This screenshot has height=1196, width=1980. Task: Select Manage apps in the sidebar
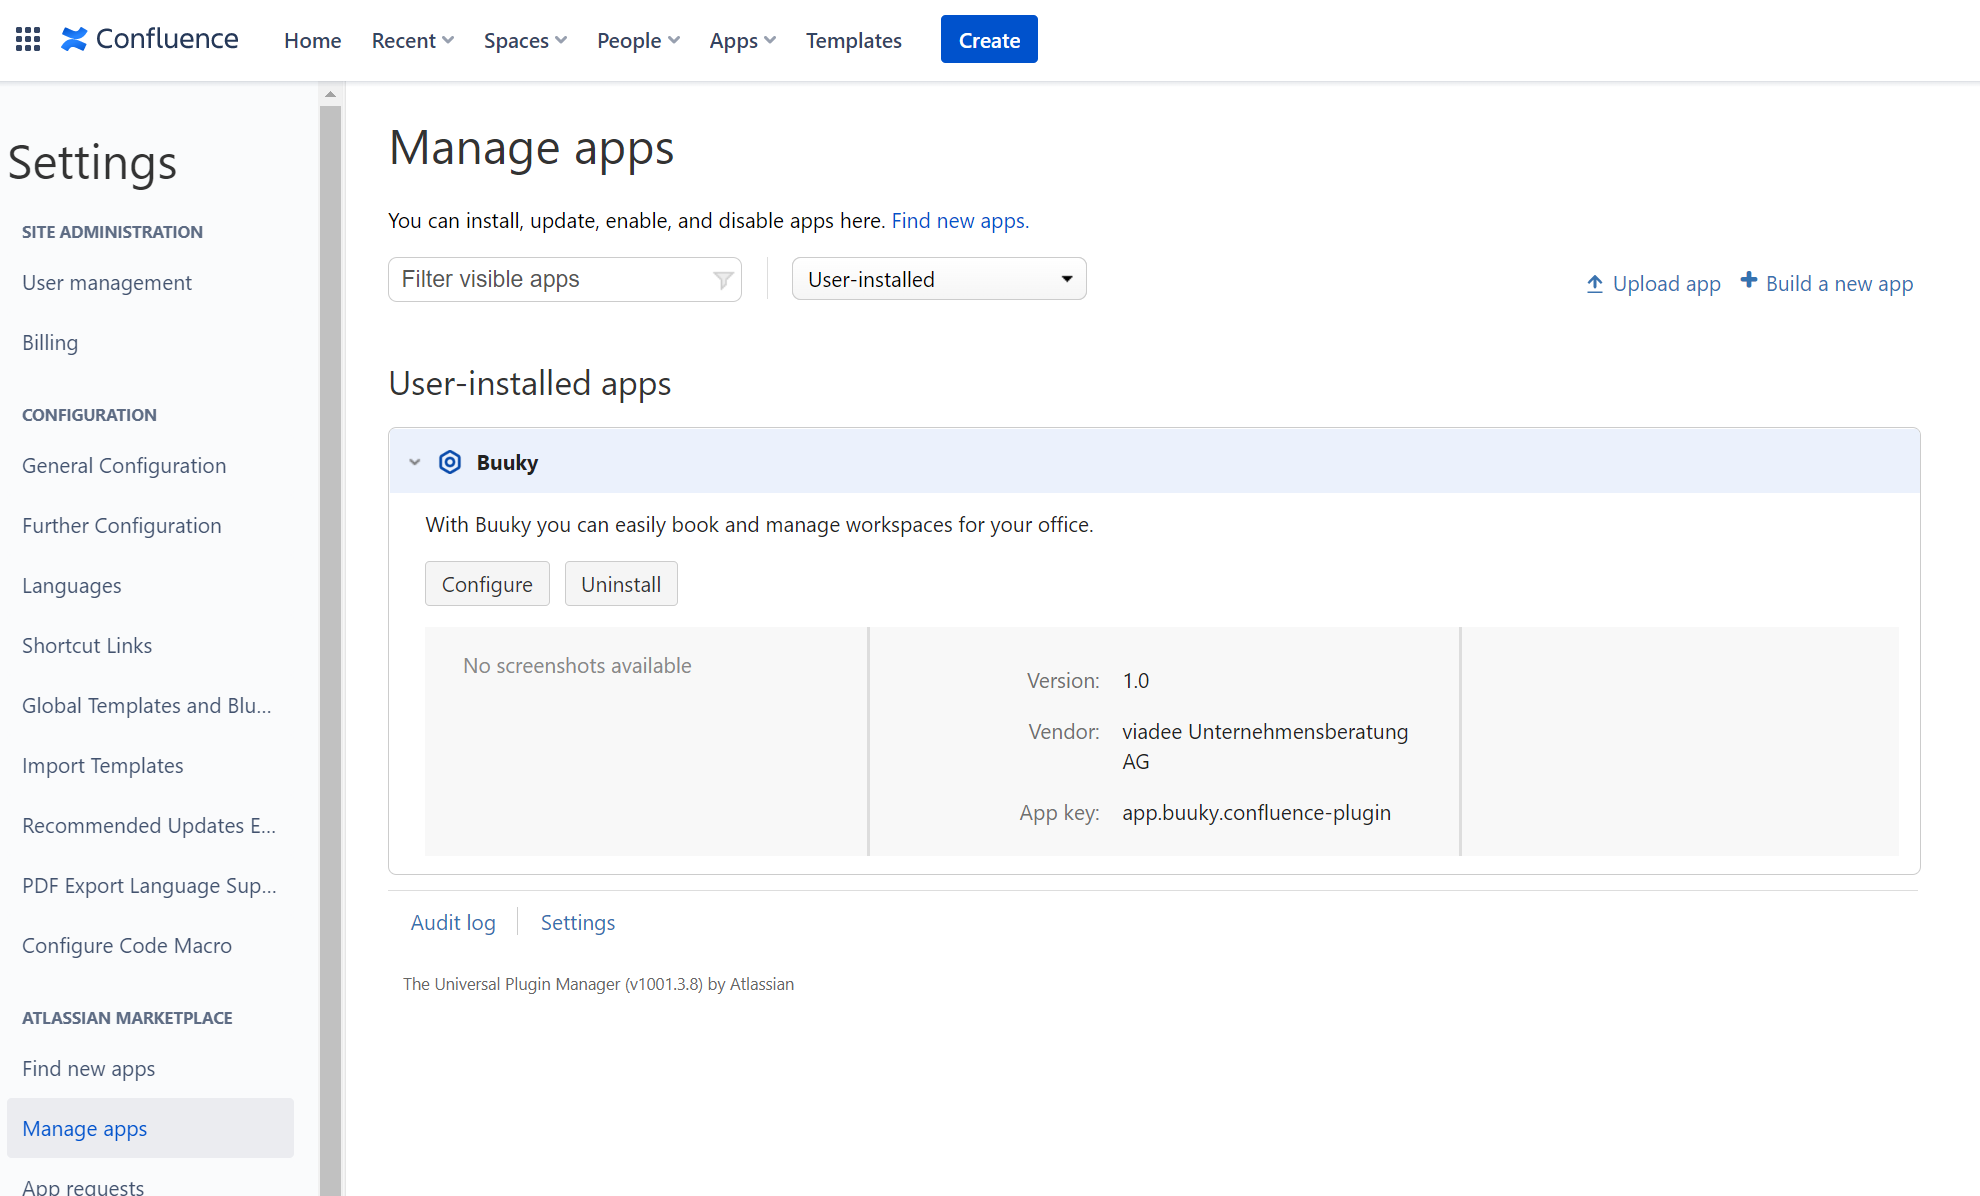coord(150,1129)
